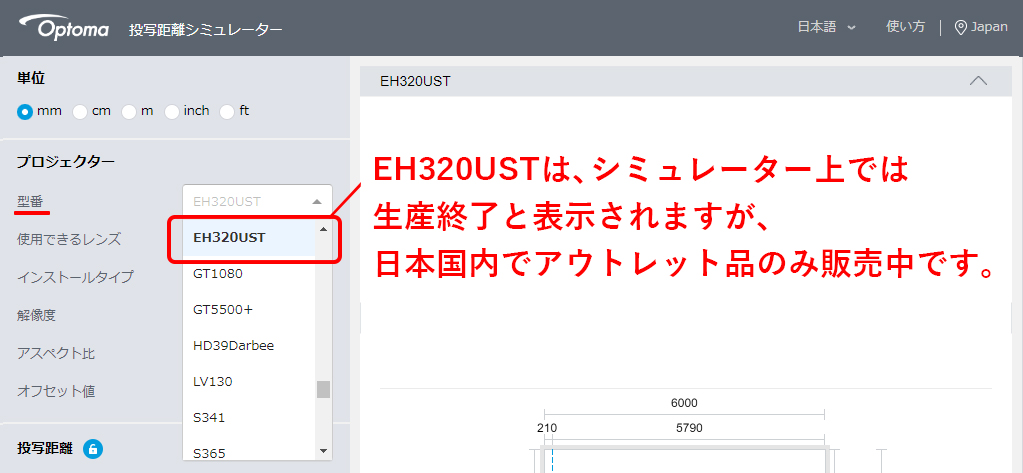Select the ft unit radio button

coord(227,112)
